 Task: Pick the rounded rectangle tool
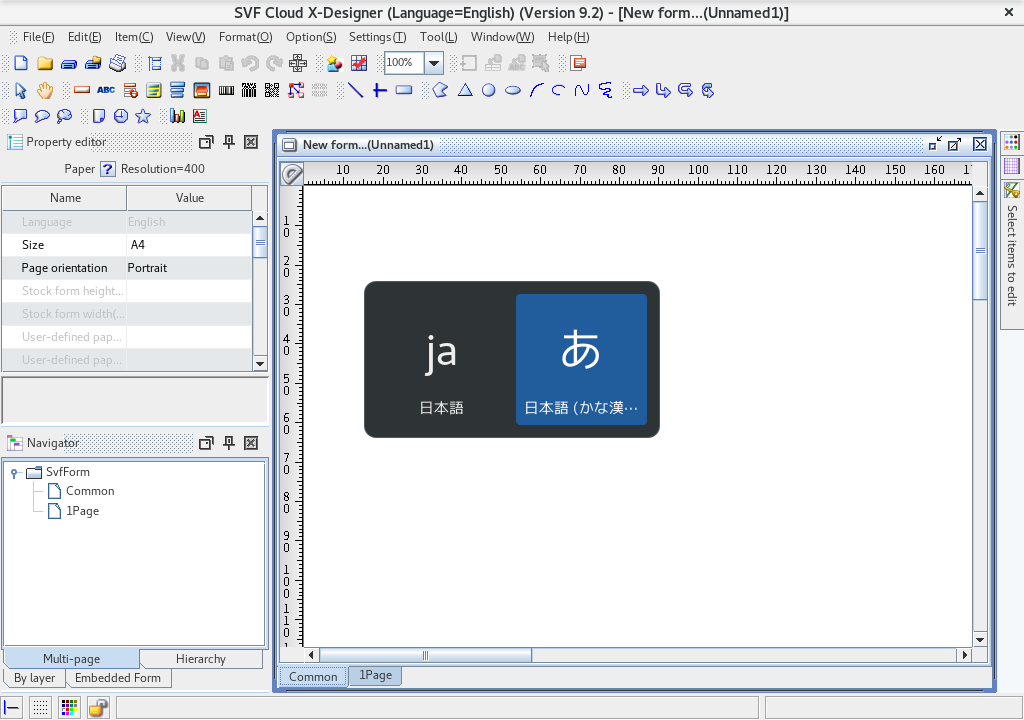(x=404, y=90)
